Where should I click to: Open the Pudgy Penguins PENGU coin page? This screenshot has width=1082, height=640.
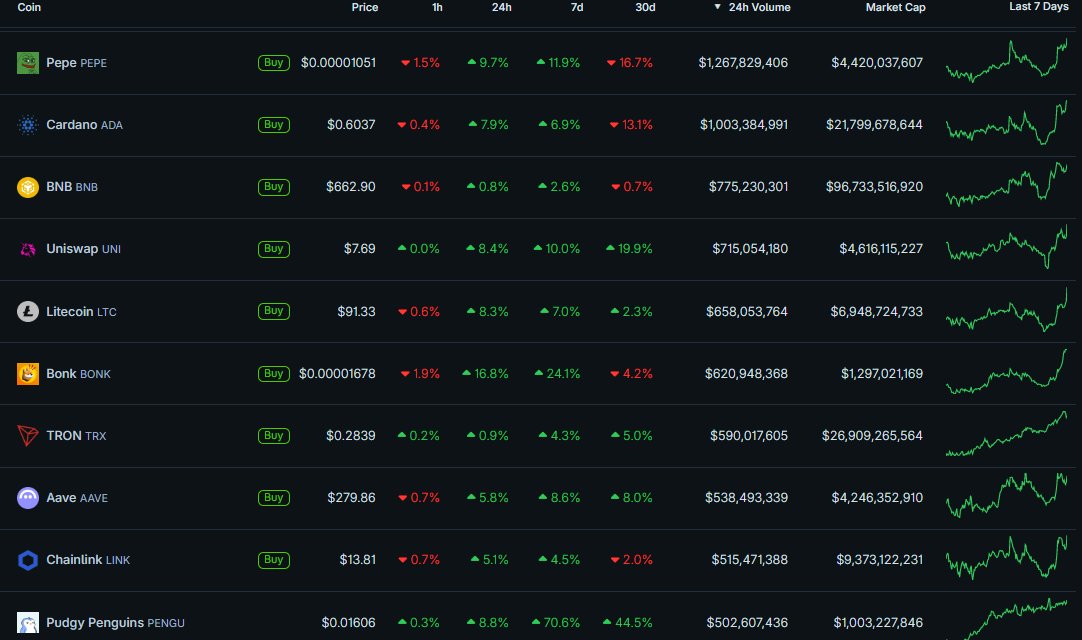[115, 623]
